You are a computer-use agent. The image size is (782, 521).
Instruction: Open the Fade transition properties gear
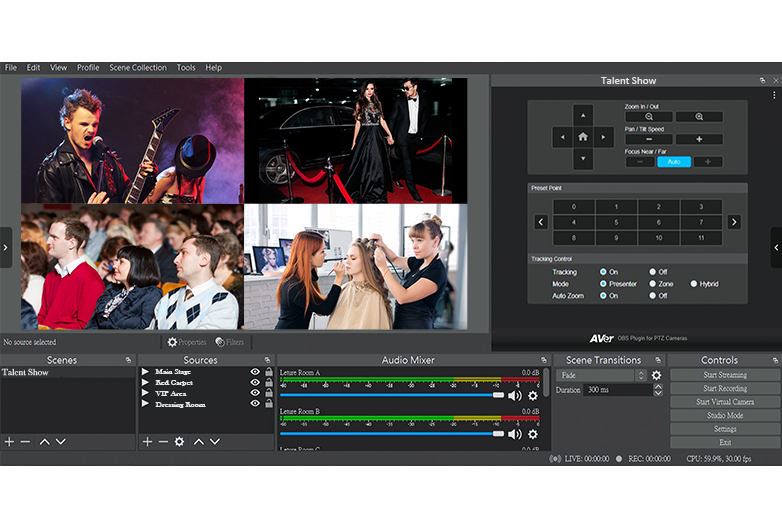pyautogui.click(x=657, y=375)
